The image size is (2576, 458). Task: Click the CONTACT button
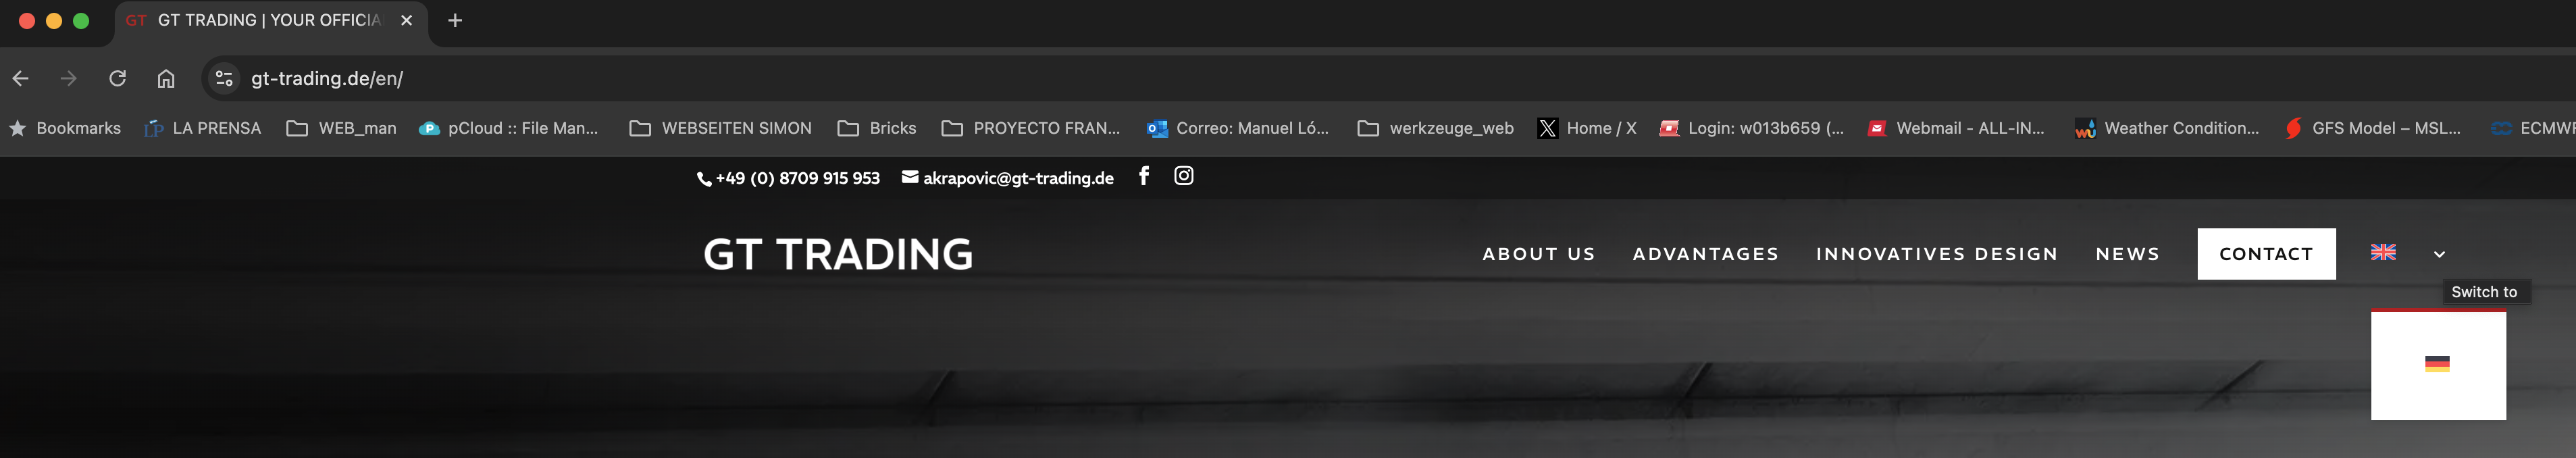(2266, 254)
